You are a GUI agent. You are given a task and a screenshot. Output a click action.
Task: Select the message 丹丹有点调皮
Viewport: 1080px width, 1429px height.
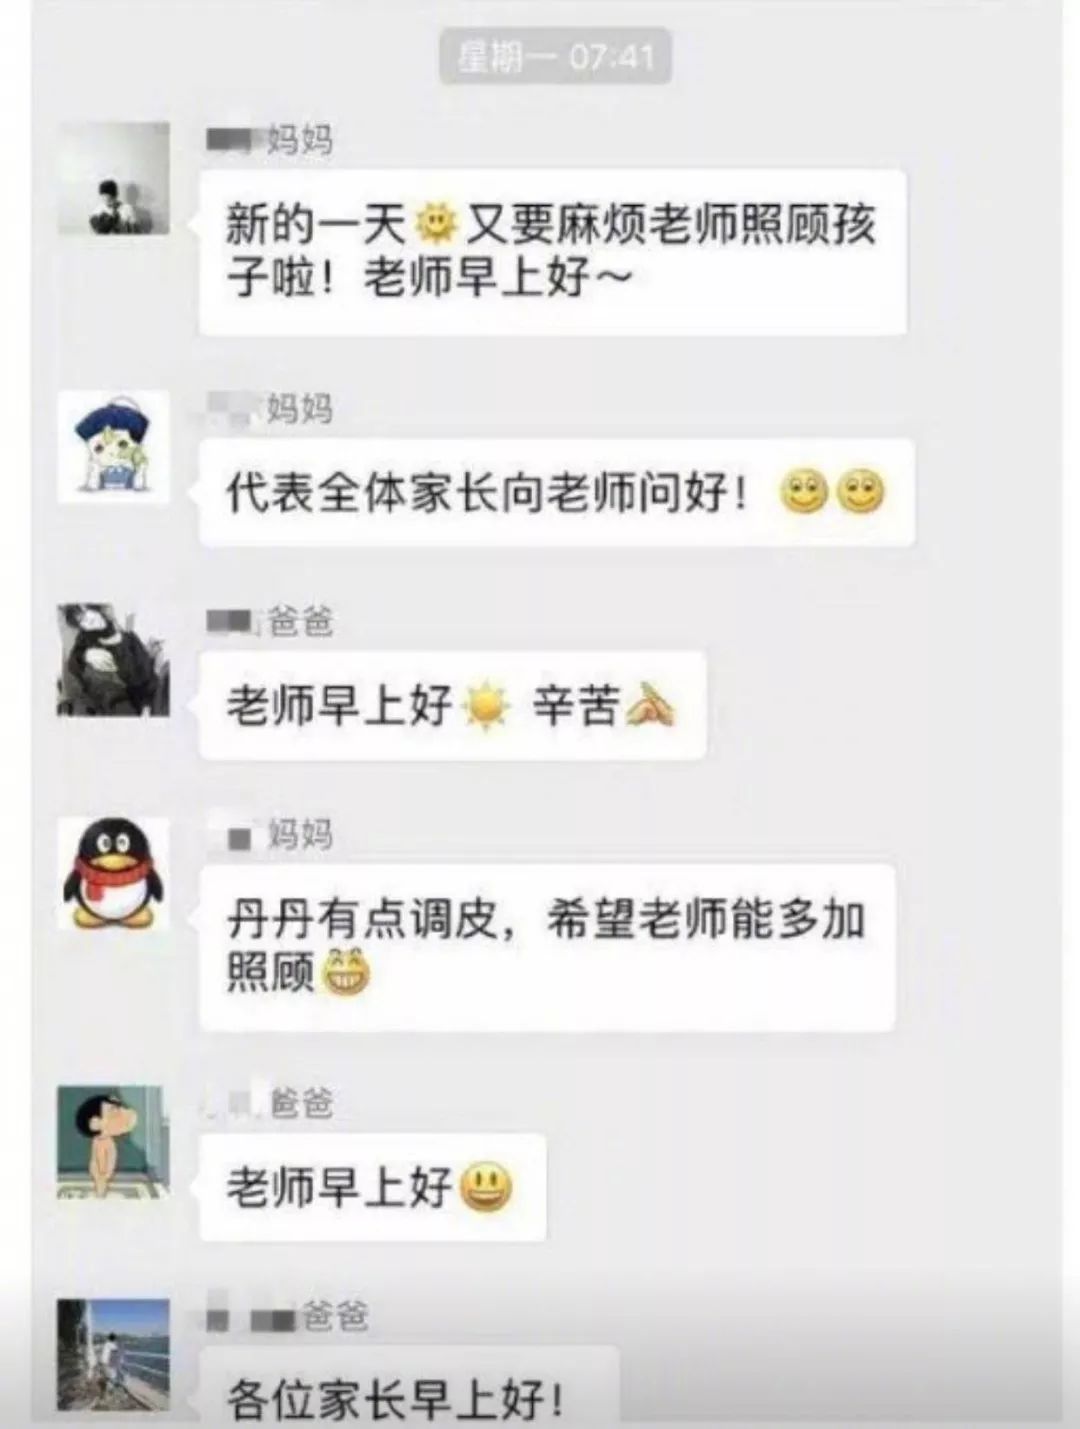547,947
